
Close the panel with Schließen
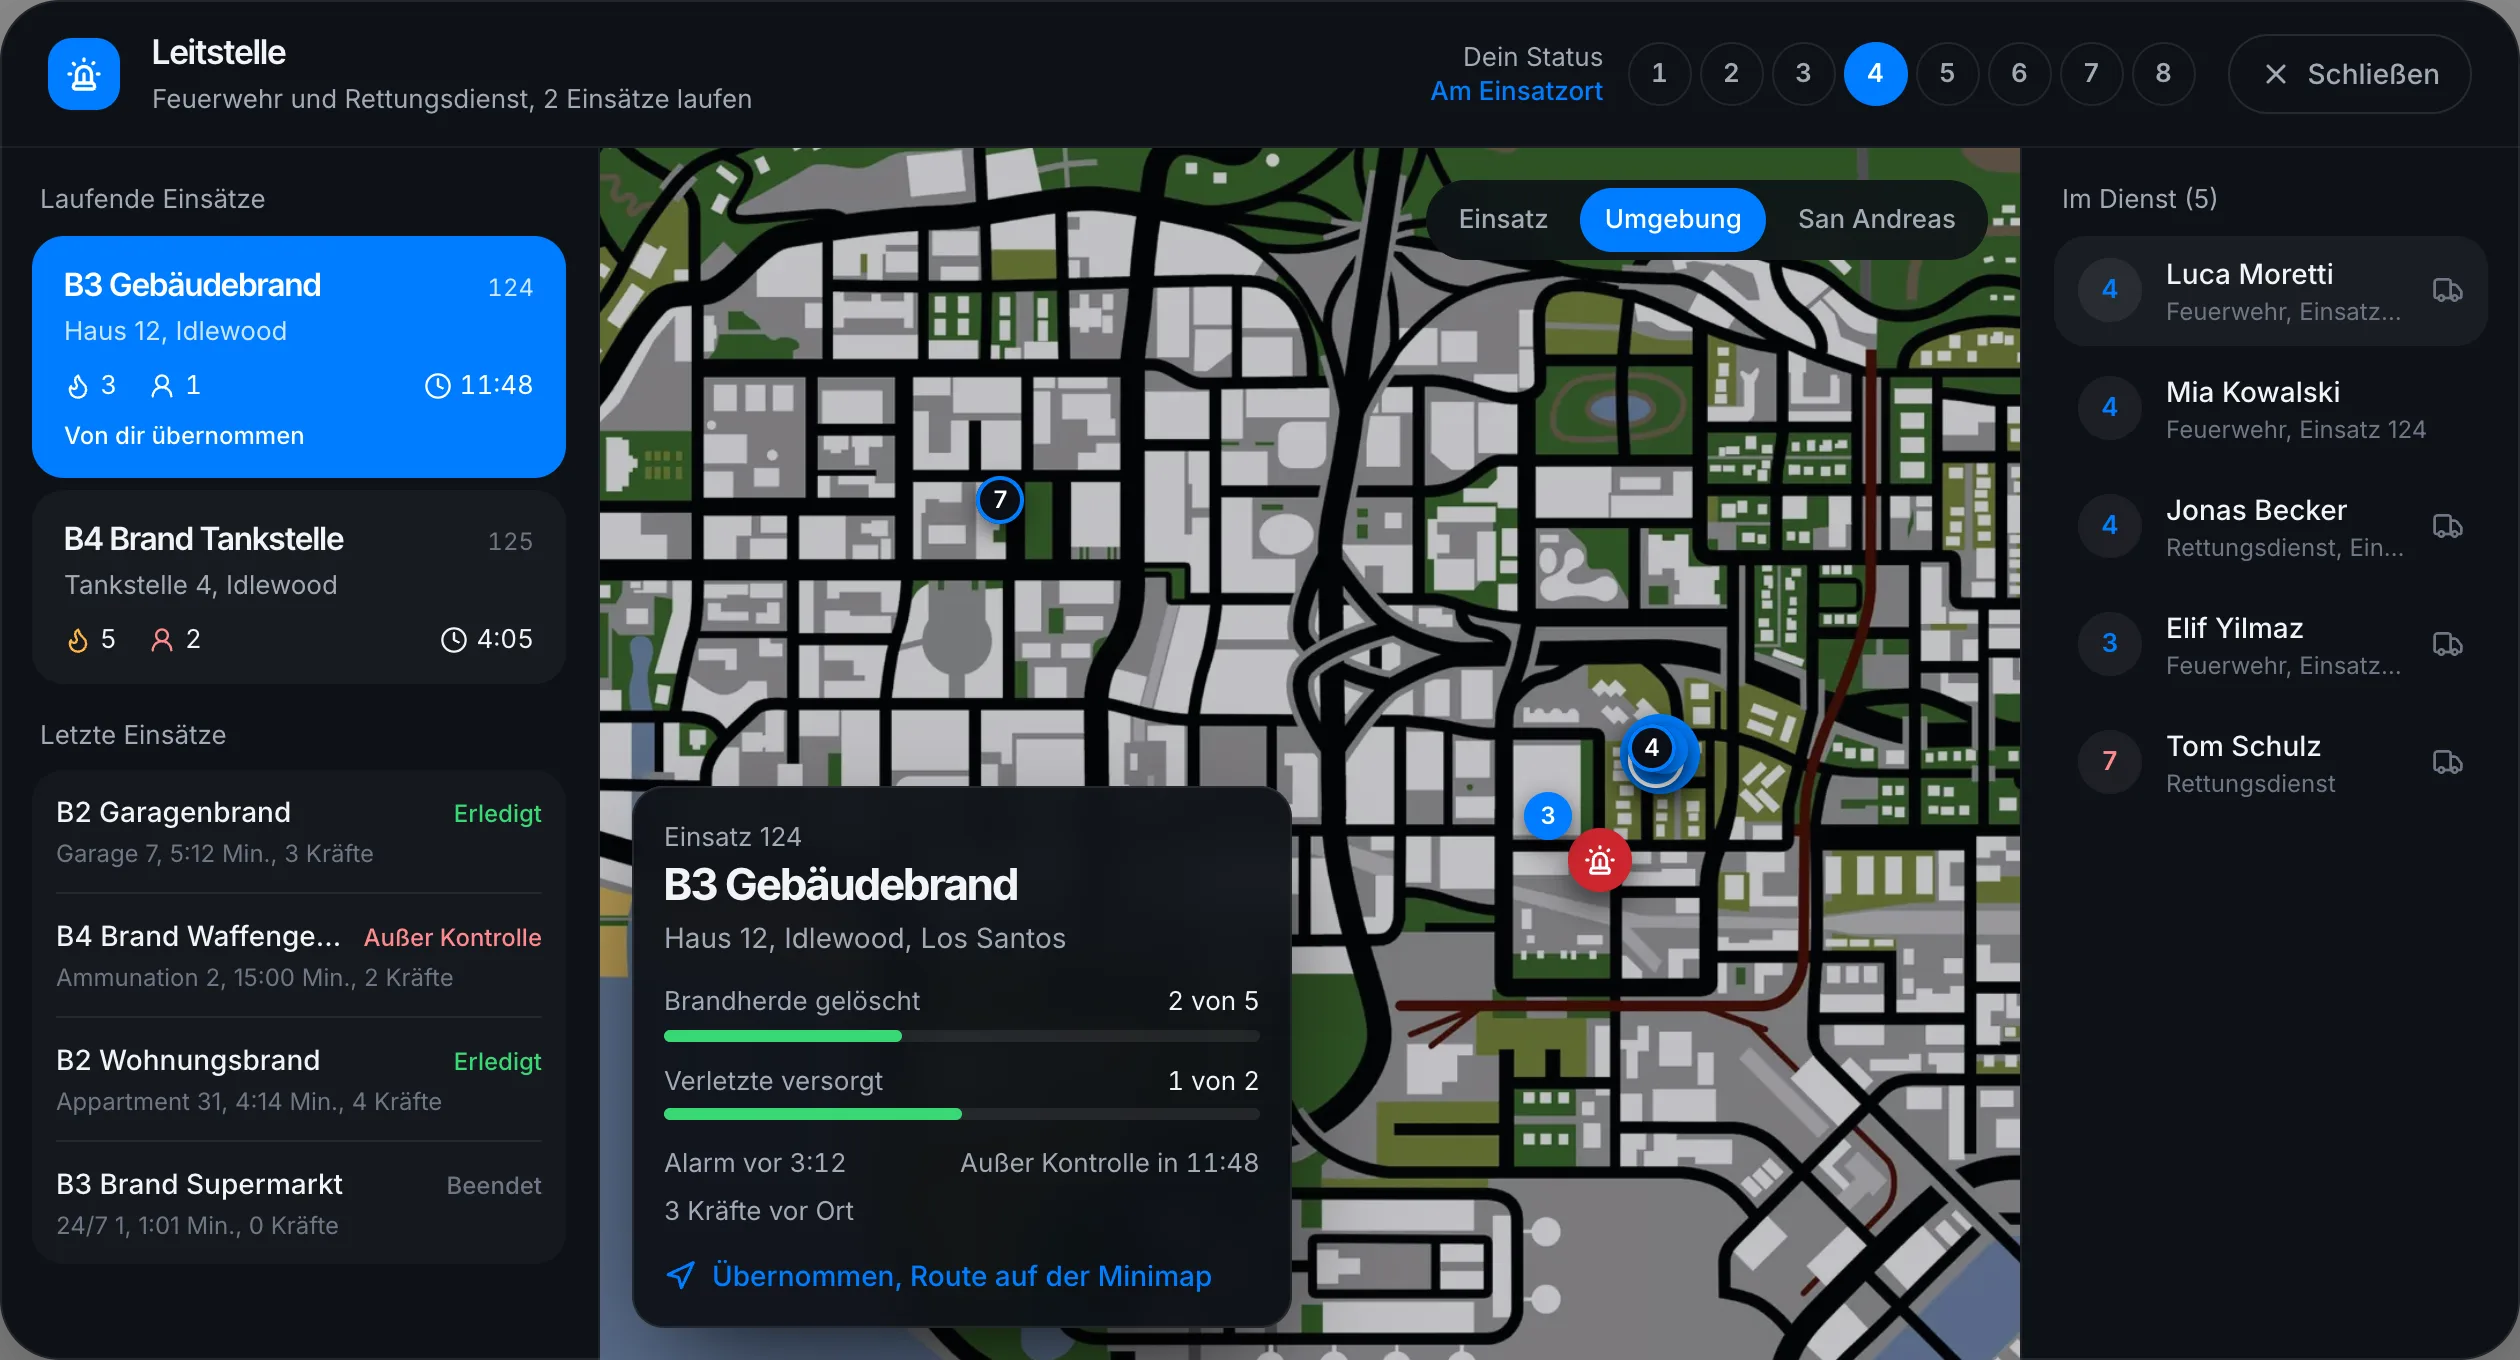(x=2350, y=74)
